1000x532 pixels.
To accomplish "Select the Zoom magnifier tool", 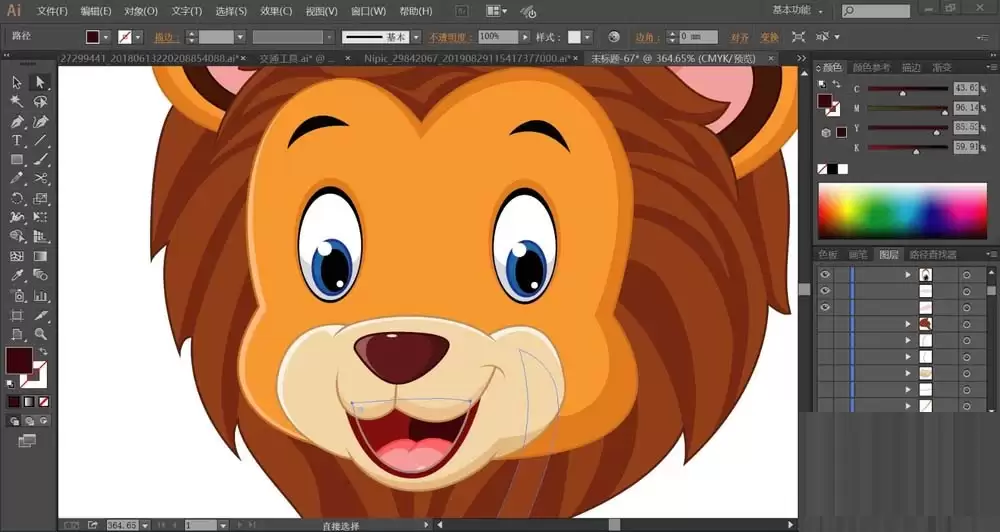I will pos(41,334).
